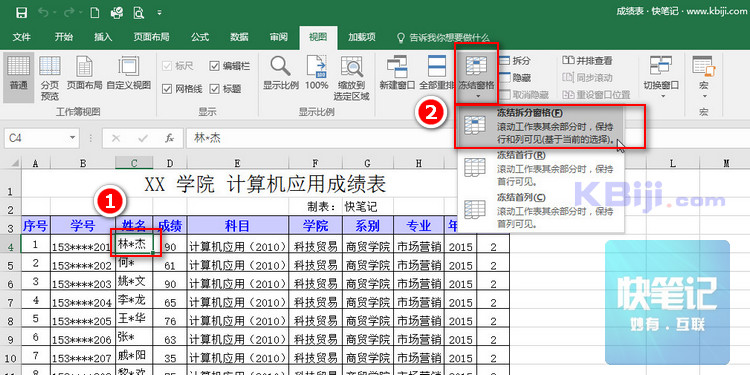Choose 冻结首列 freeze first column

[x=540, y=210]
